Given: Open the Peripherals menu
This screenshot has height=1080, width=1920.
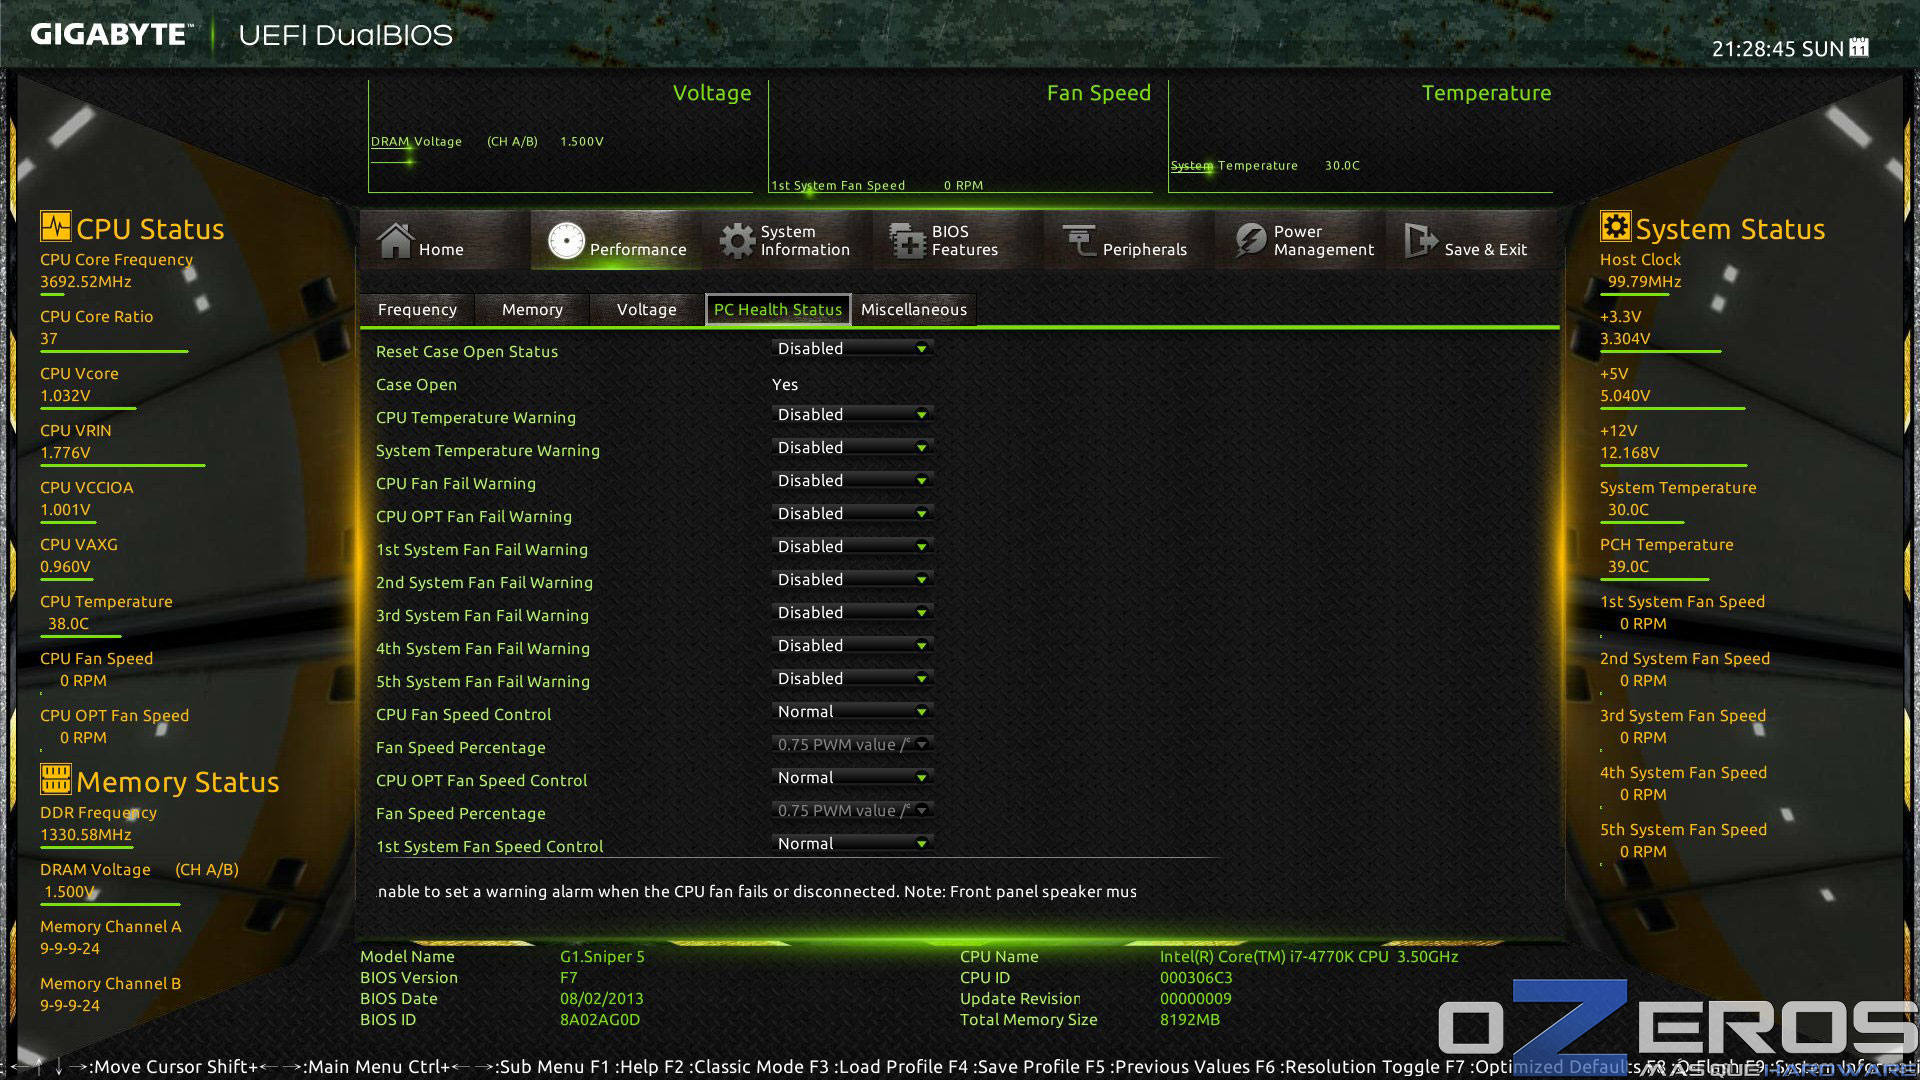Looking at the screenshot, I should click(1129, 240).
